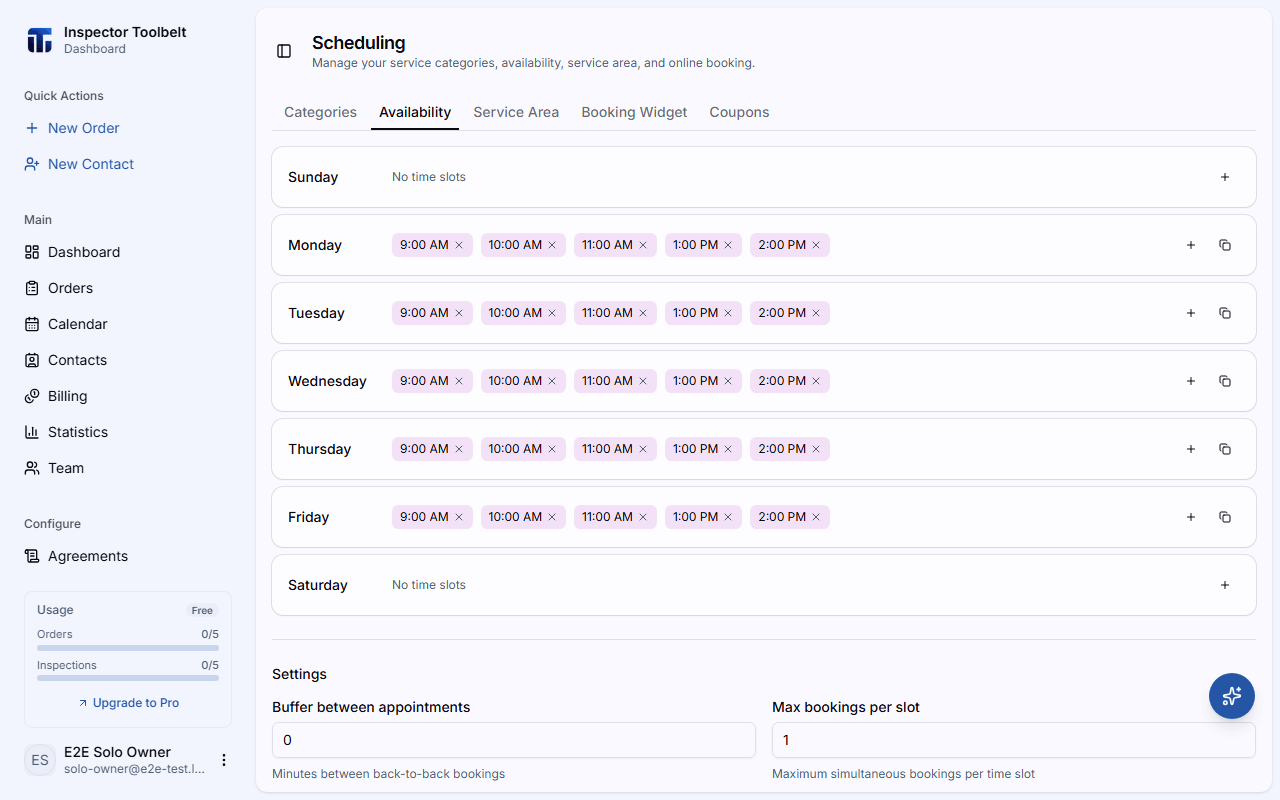Switch to the Categories tab

[320, 112]
